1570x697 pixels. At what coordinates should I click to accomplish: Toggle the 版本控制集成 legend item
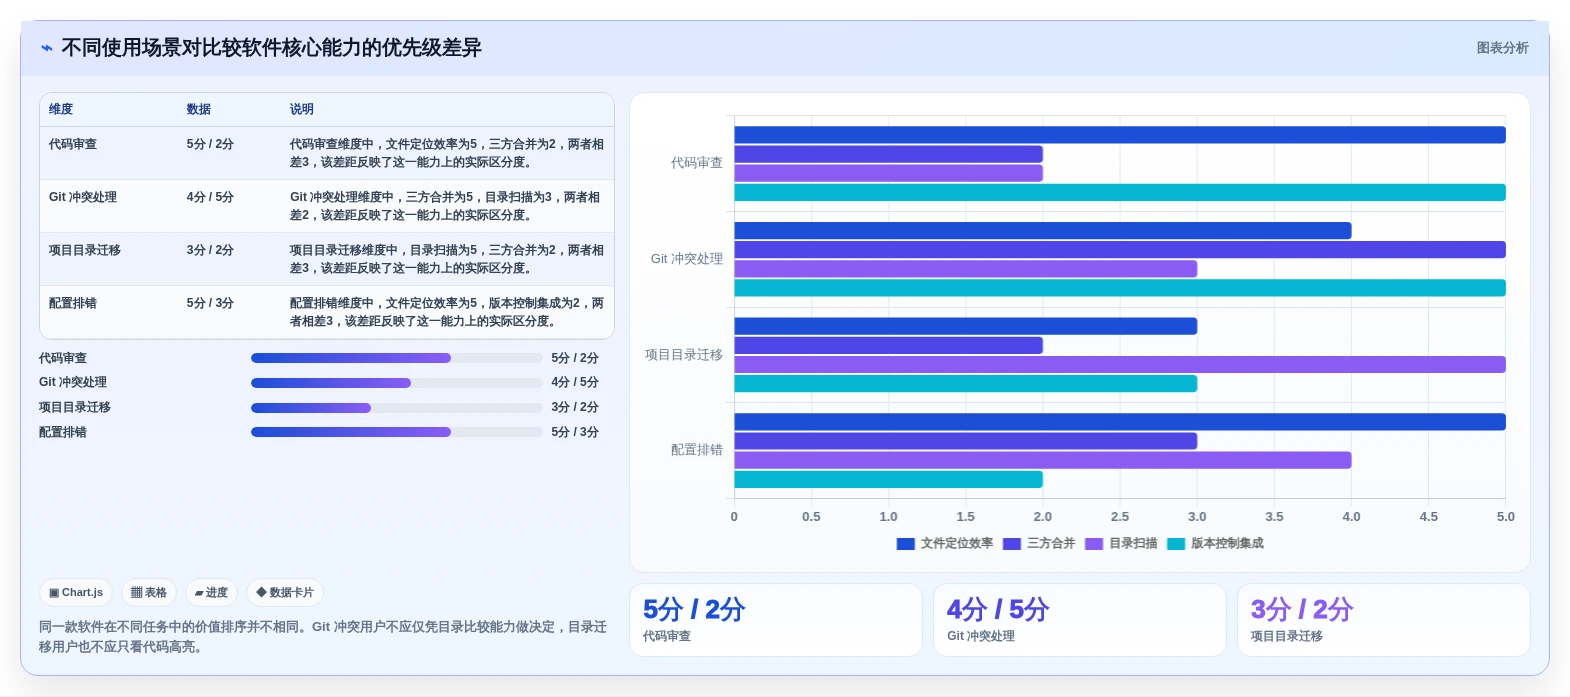1215,543
